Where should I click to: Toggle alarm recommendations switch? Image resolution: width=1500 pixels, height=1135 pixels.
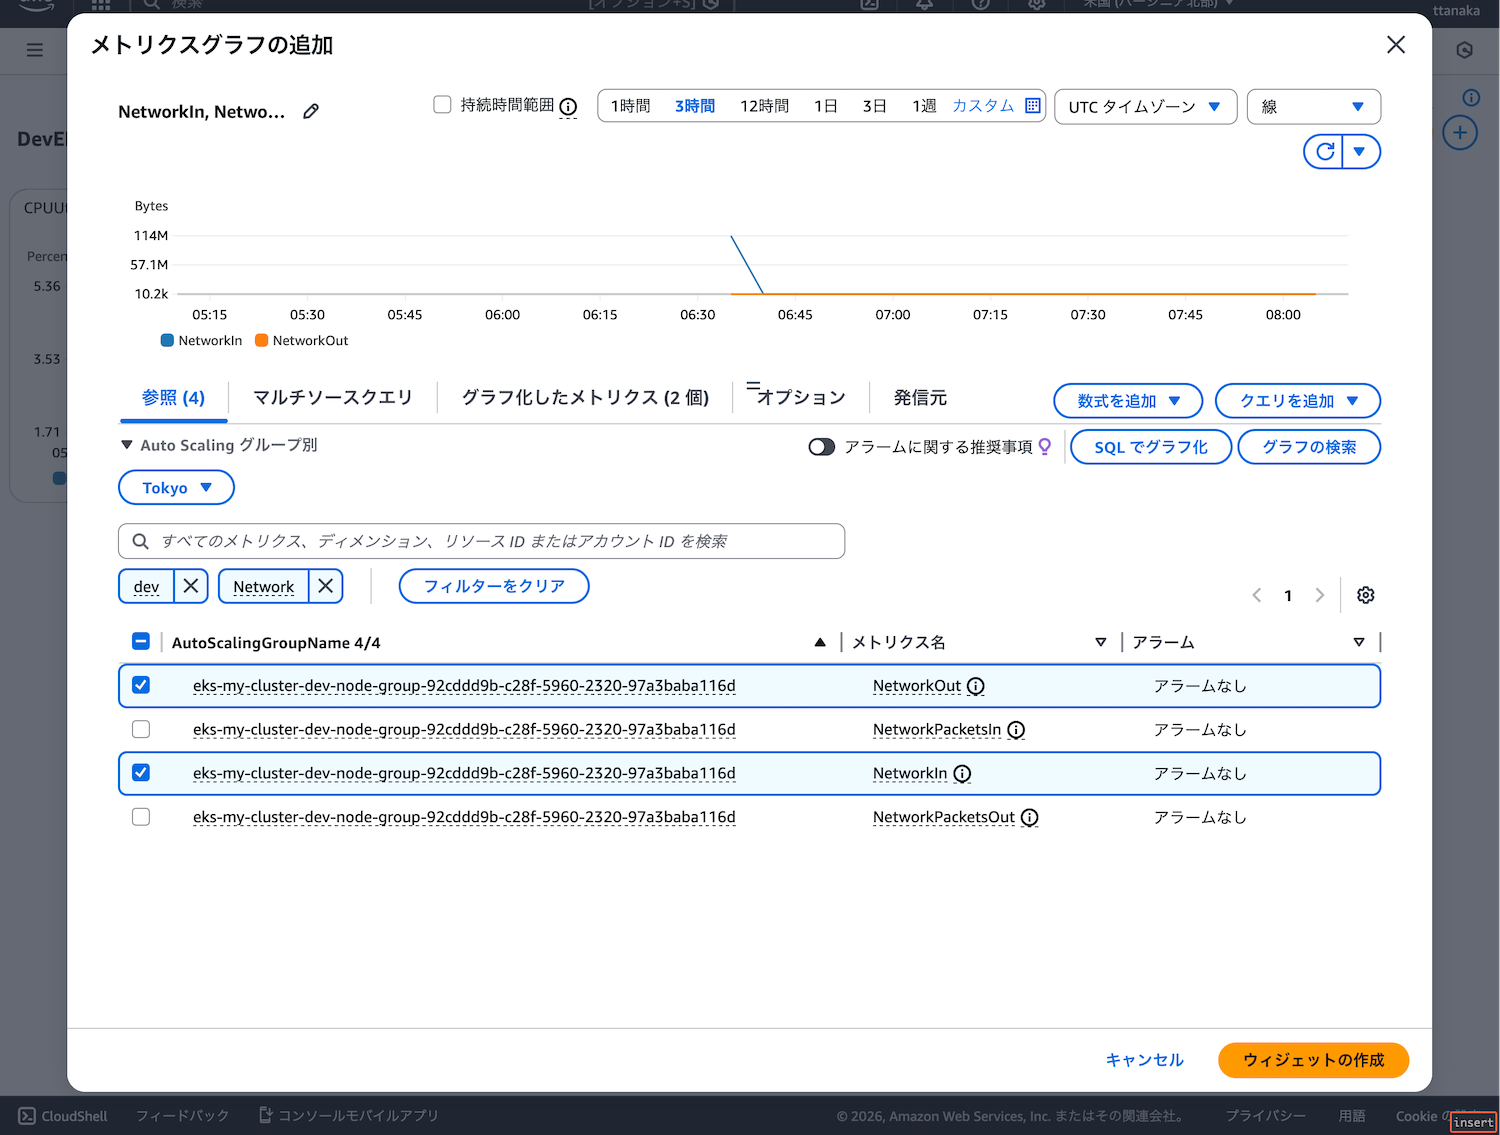pos(822,447)
